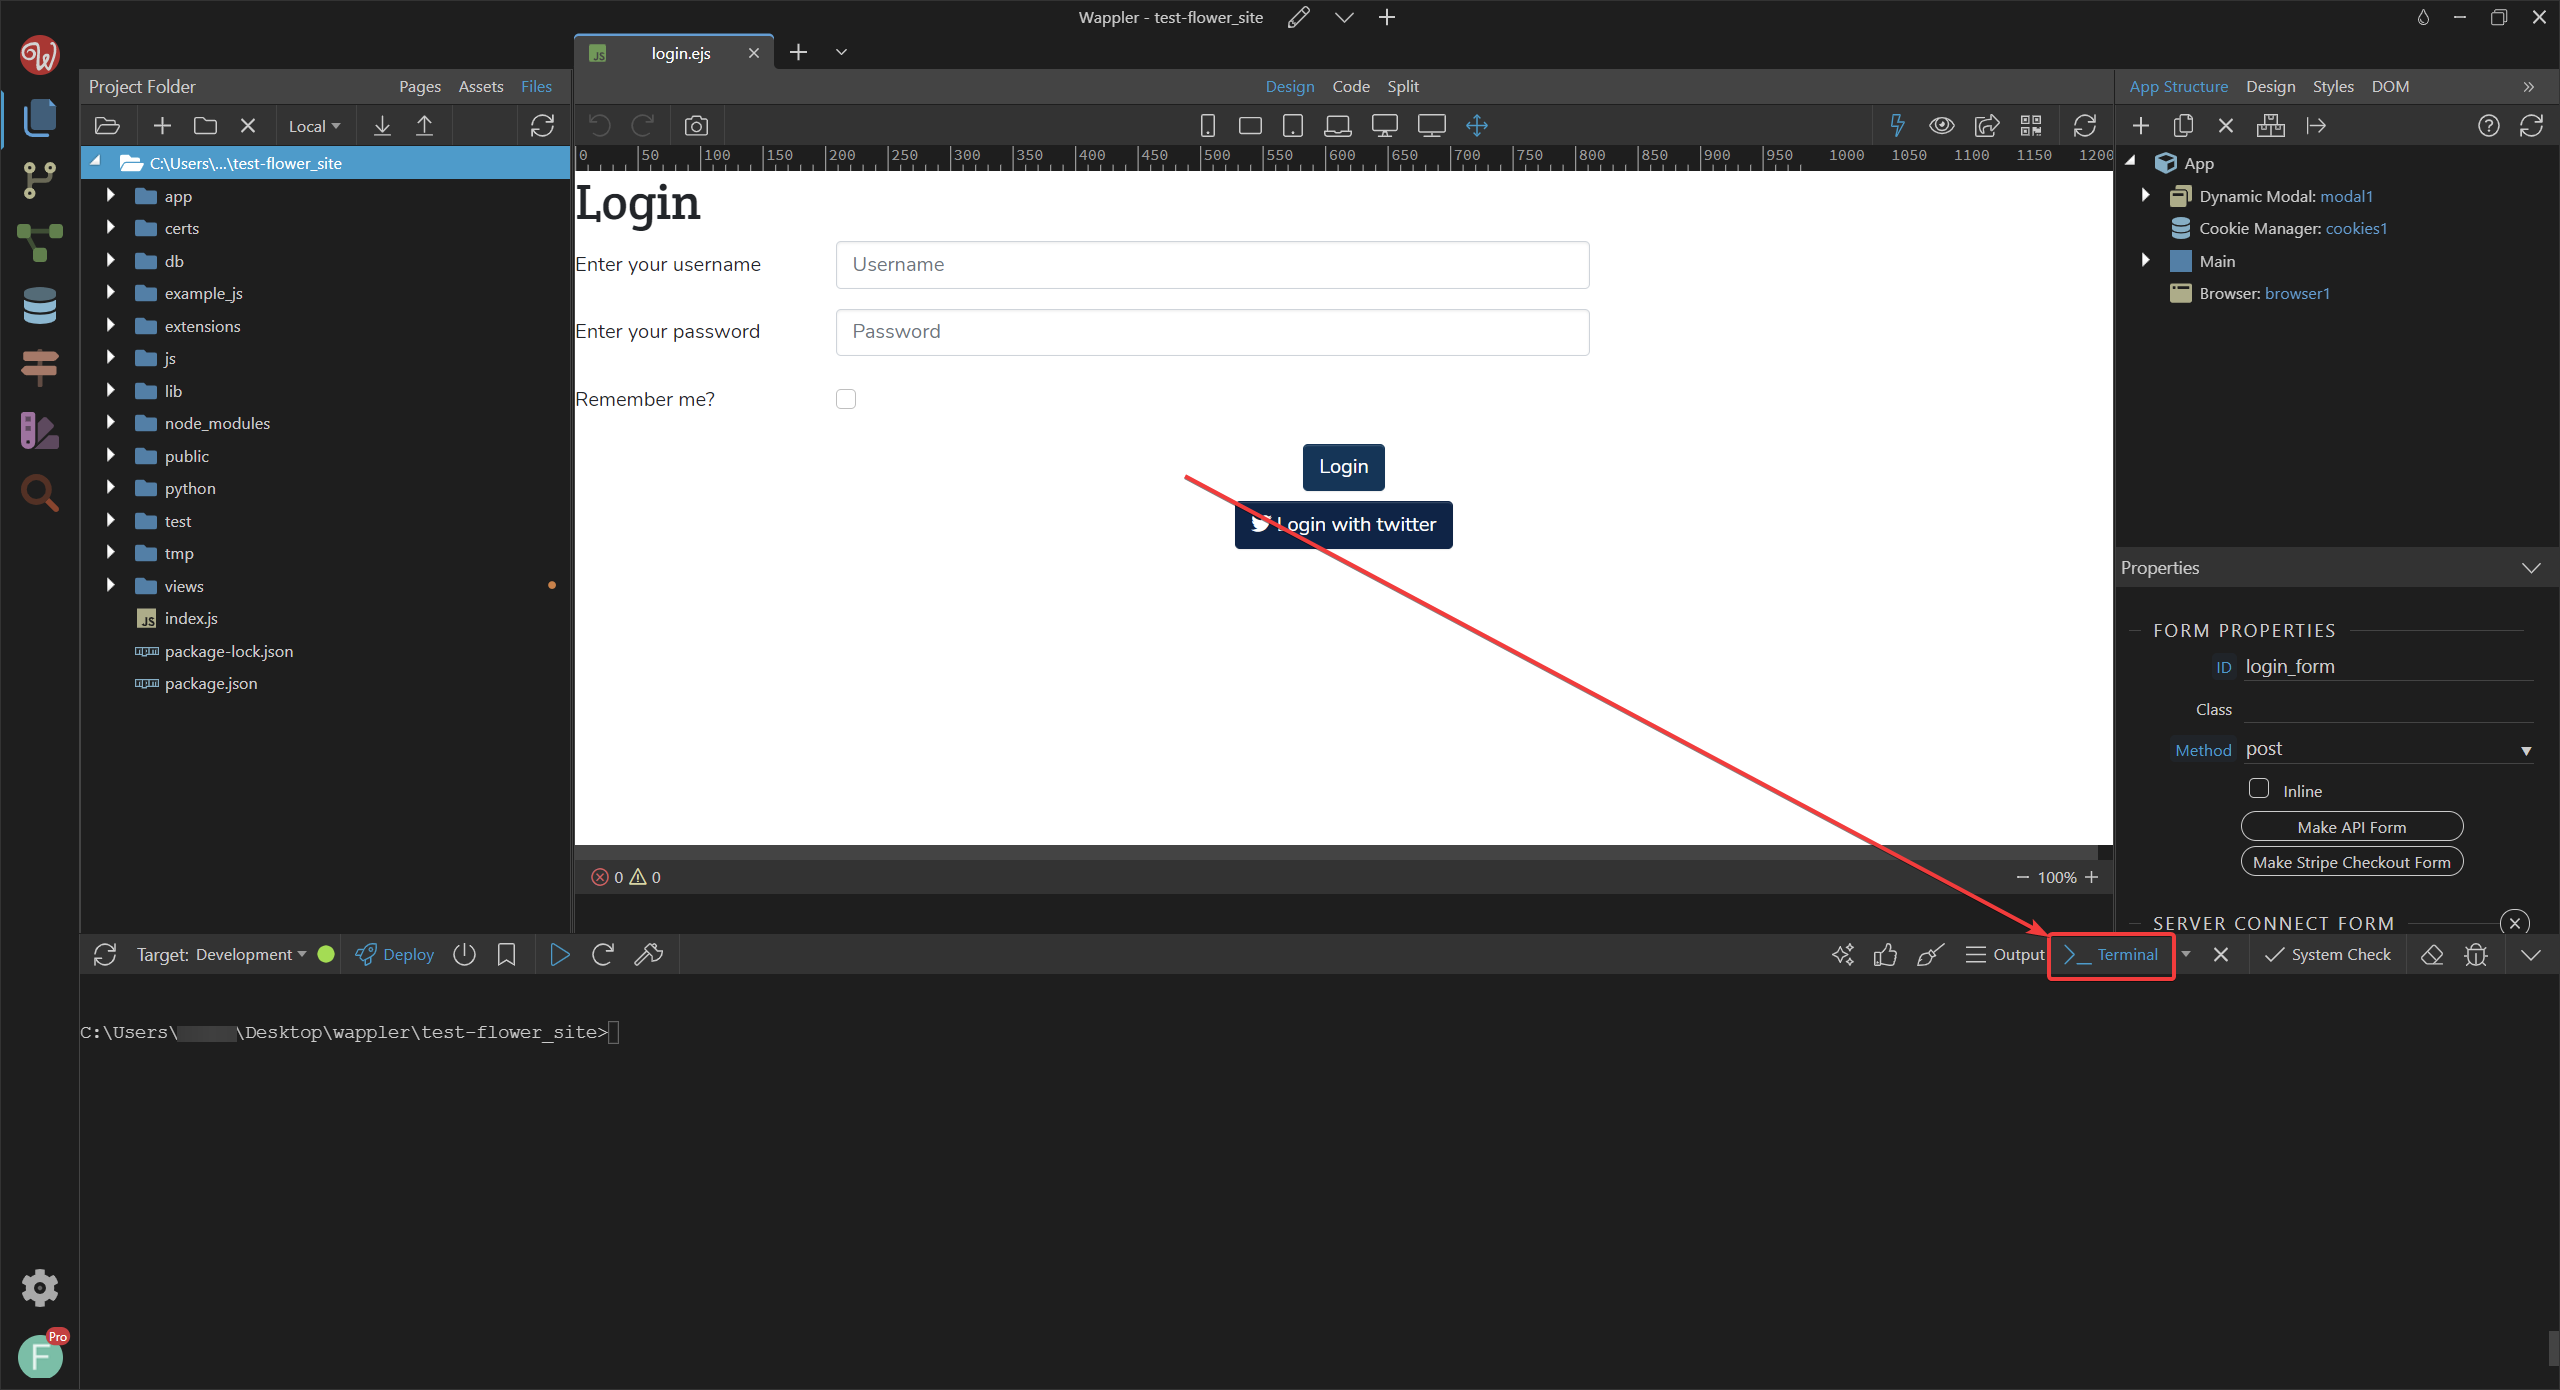Click the download files arrow icon
The height and width of the screenshot is (1390, 2560).
tap(382, 126)
